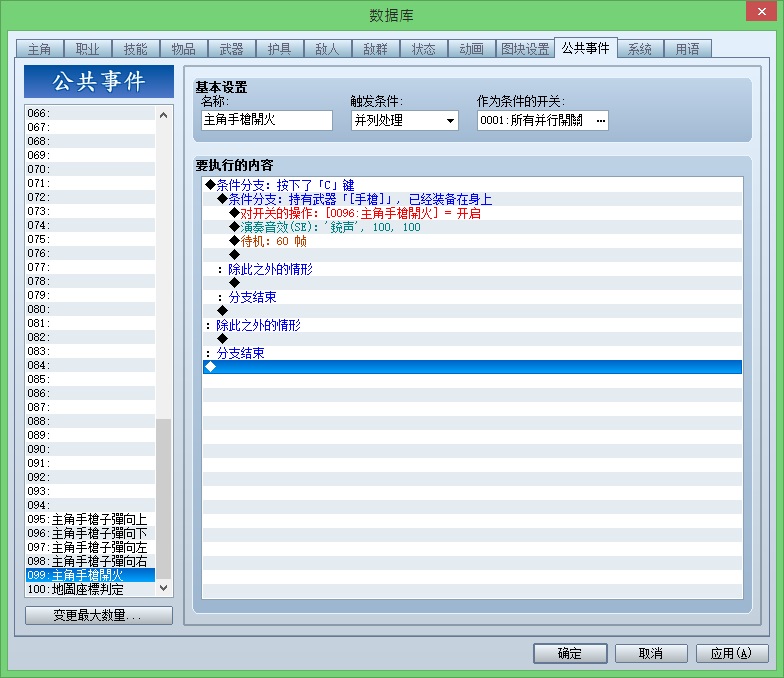Select the indented 除此之外的情形 branch line
The image size is (784, 678).
pyautogui.click(x=472, y=269)
